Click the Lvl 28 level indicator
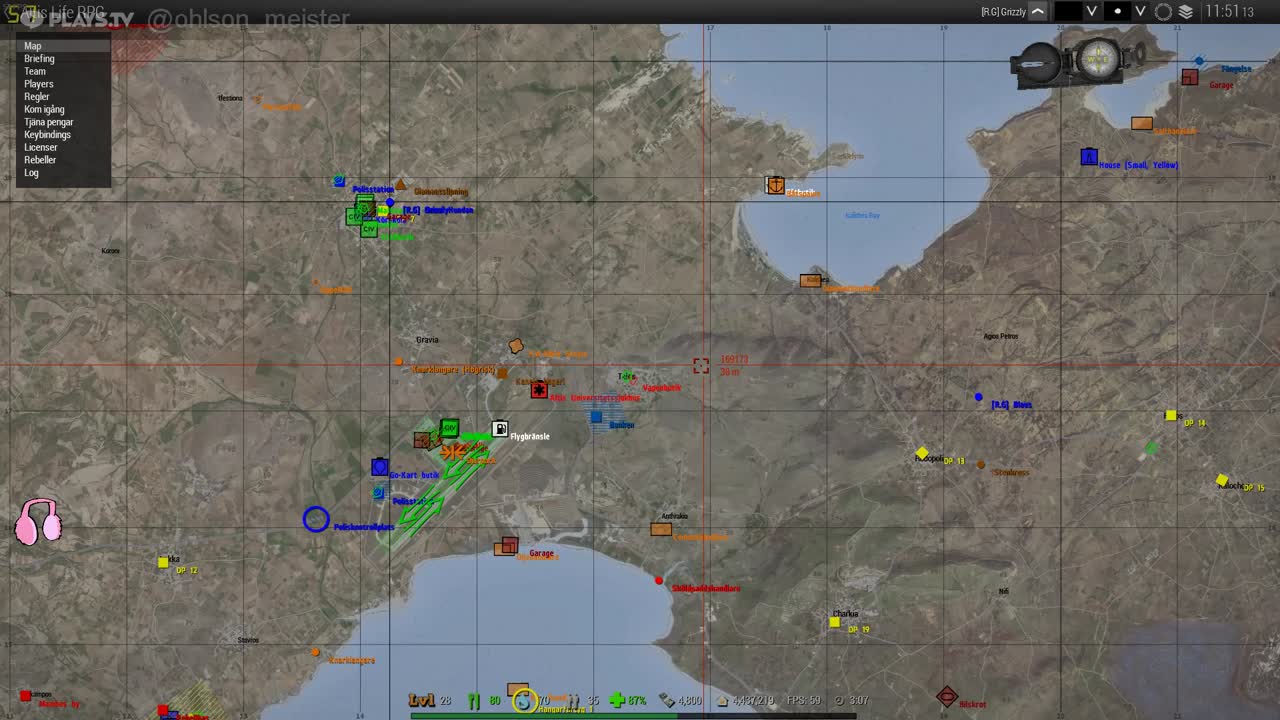Screen dimensions: 1280x720 pos(430,701)
